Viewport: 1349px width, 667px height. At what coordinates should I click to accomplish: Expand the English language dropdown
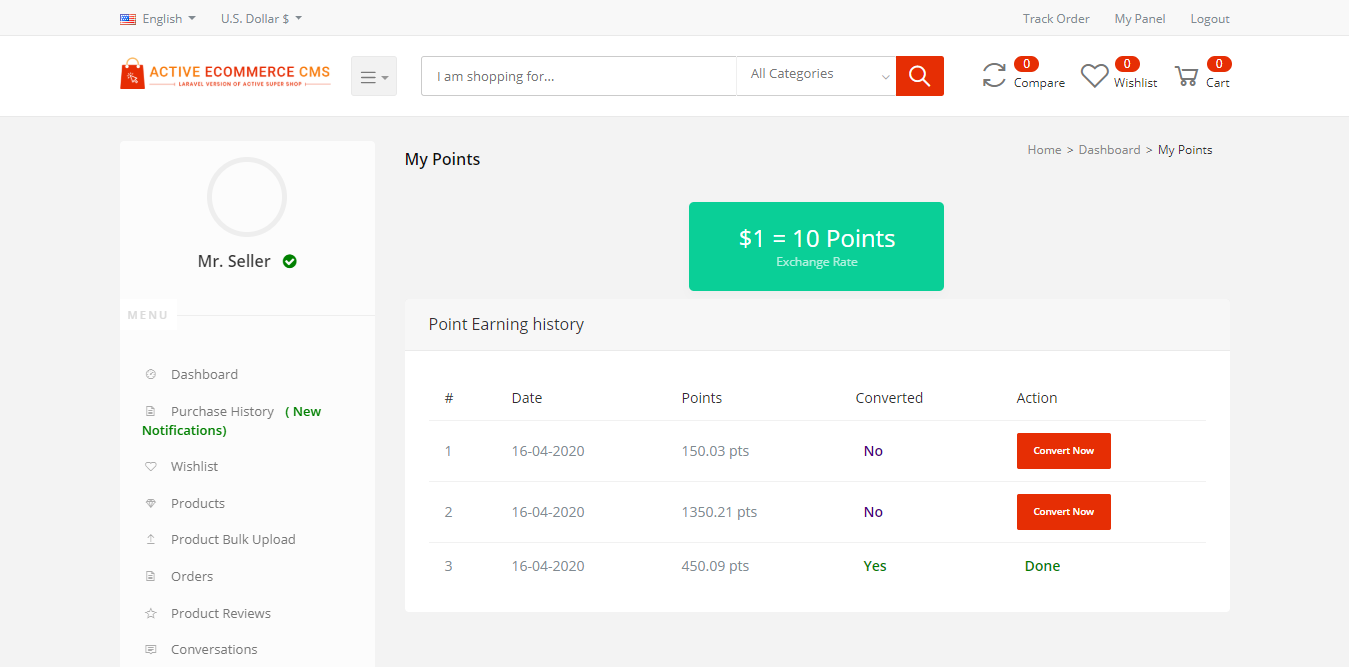[x=158, y=18]
